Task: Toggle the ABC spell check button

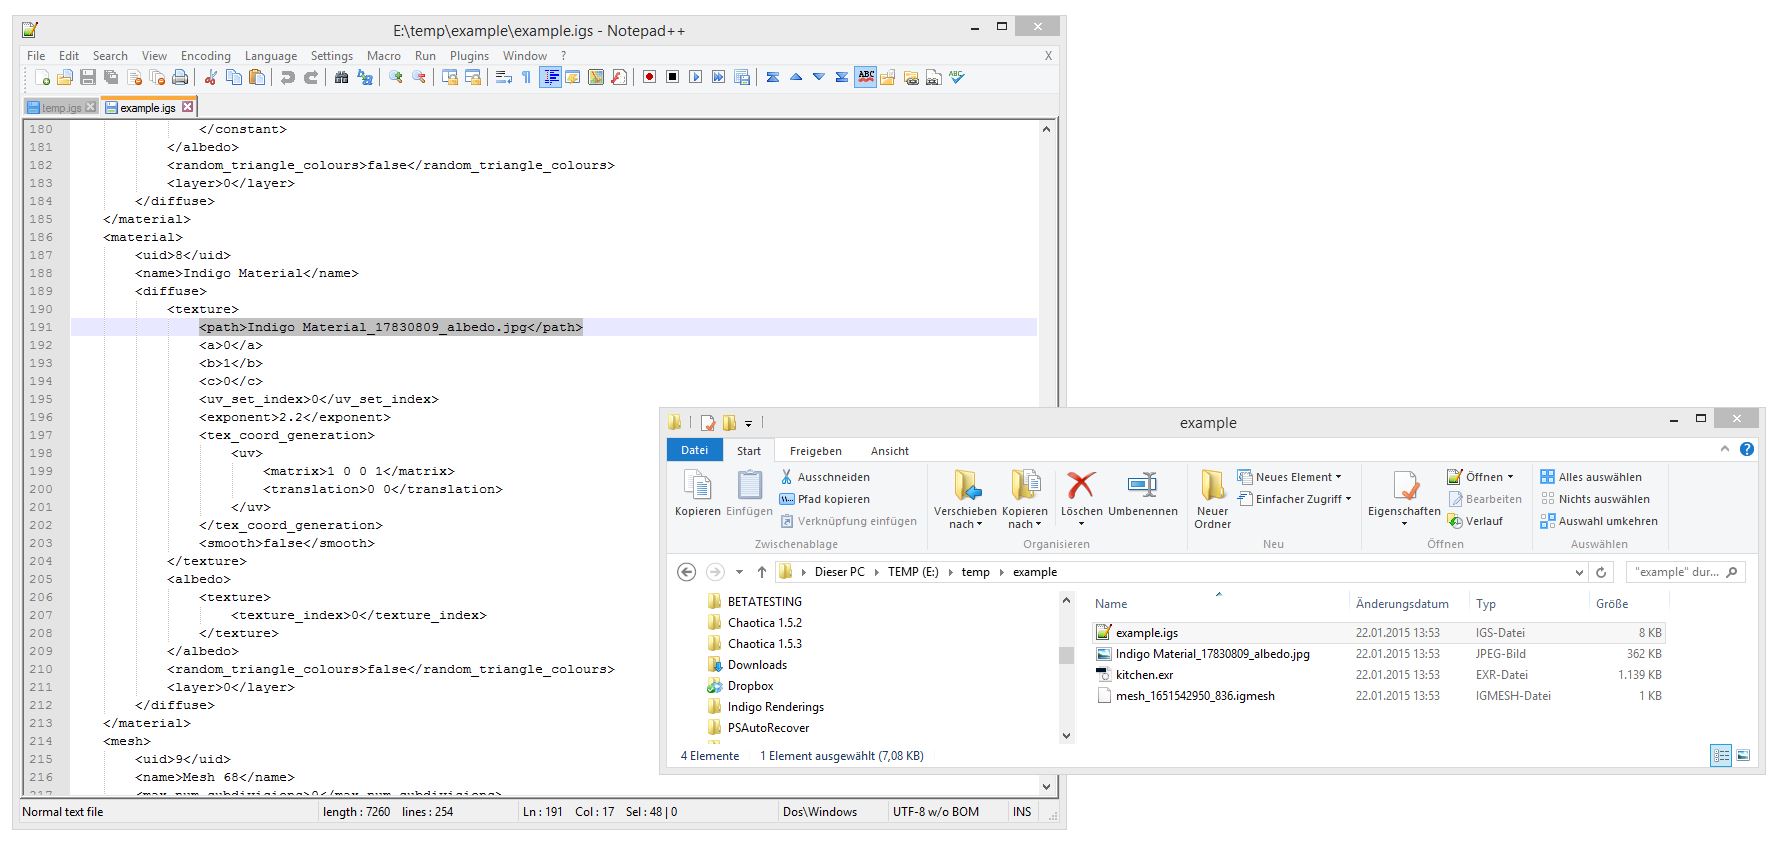Action: pyautogui.click(x=866, y=77)
